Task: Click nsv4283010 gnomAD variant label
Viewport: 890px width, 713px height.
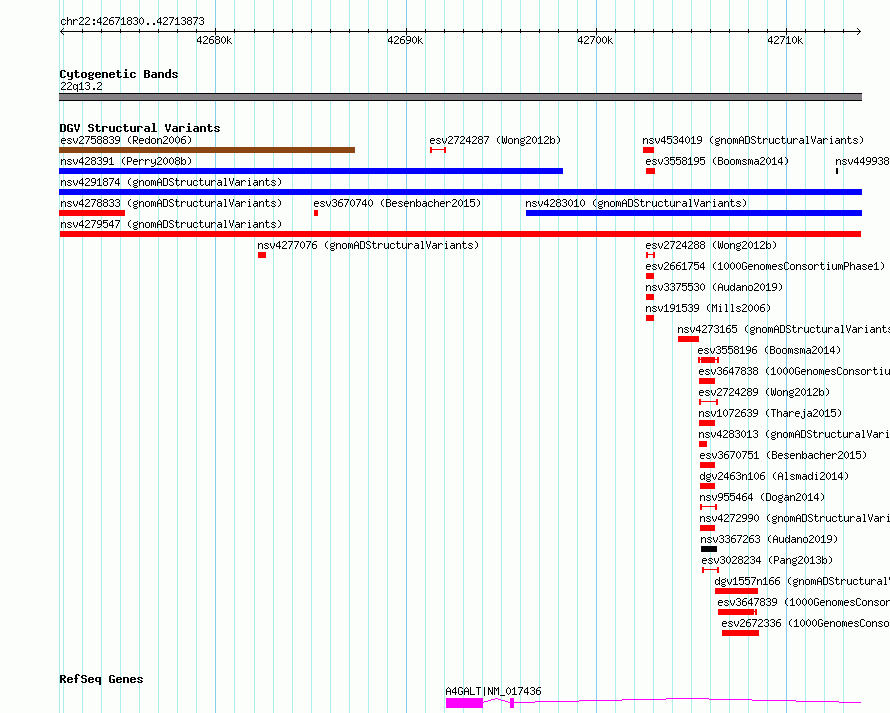Action: coord(636,203)
